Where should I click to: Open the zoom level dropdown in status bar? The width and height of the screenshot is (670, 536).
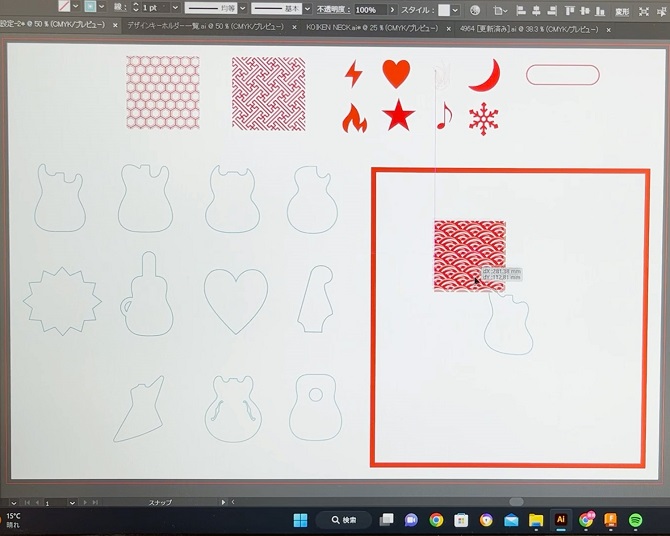point(14,503)
